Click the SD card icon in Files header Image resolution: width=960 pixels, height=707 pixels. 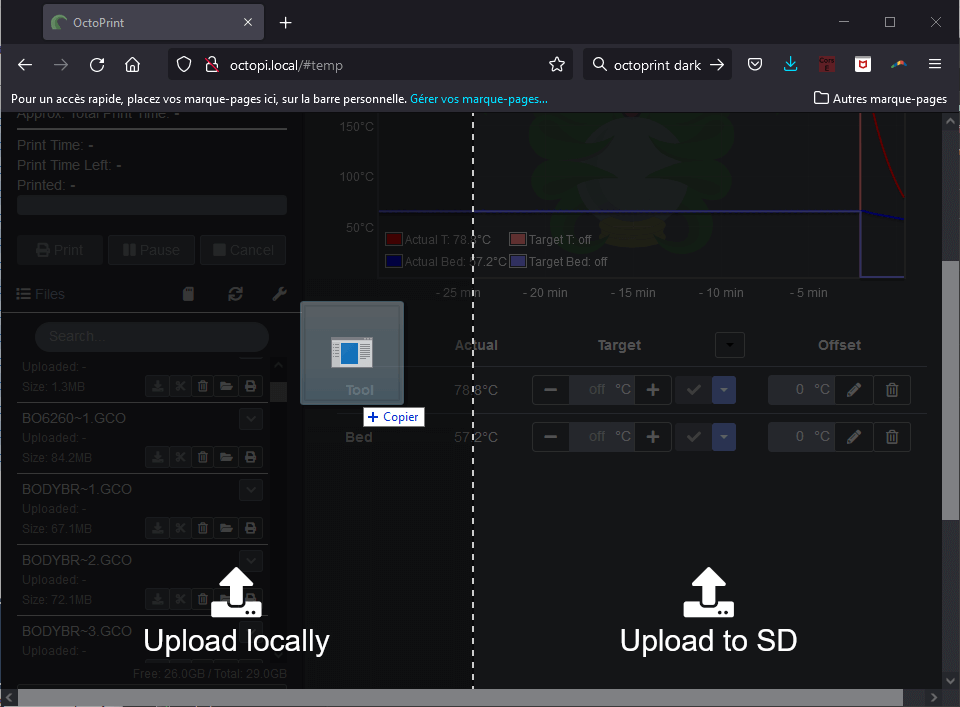[189, 294]
